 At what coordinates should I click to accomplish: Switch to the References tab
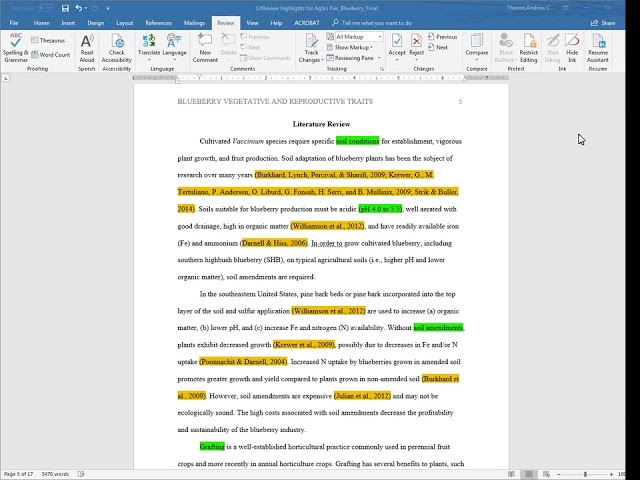pyautogui.click(x=158, y=23)
